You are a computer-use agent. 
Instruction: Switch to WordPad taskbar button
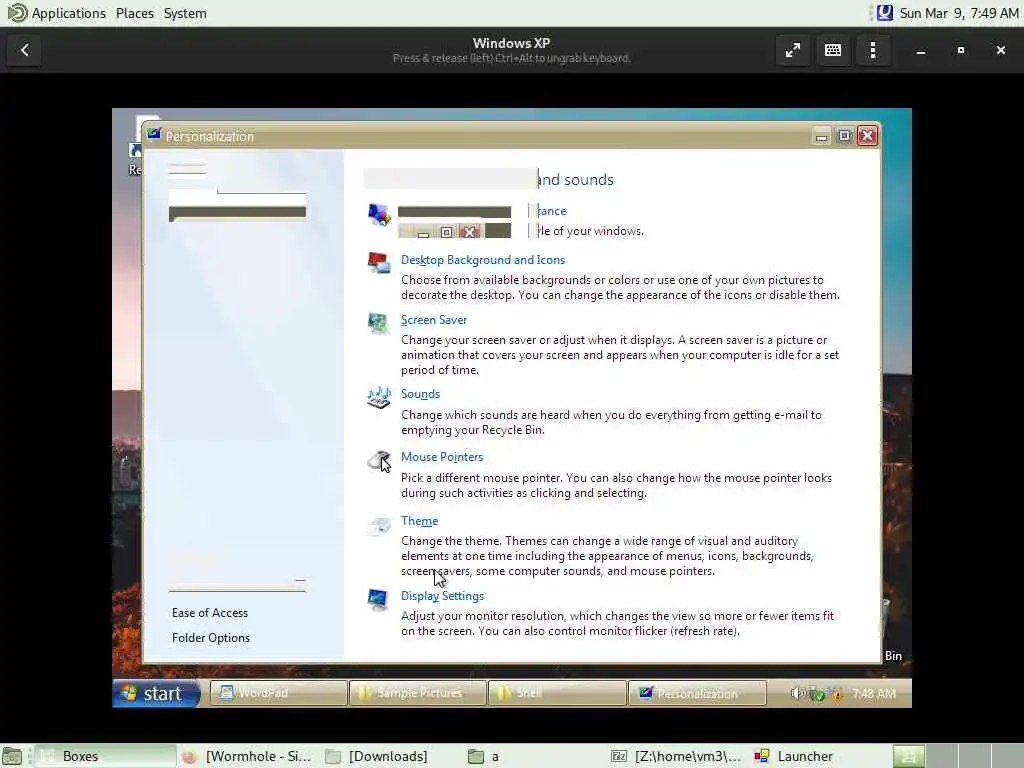click(x=279, y=693)
